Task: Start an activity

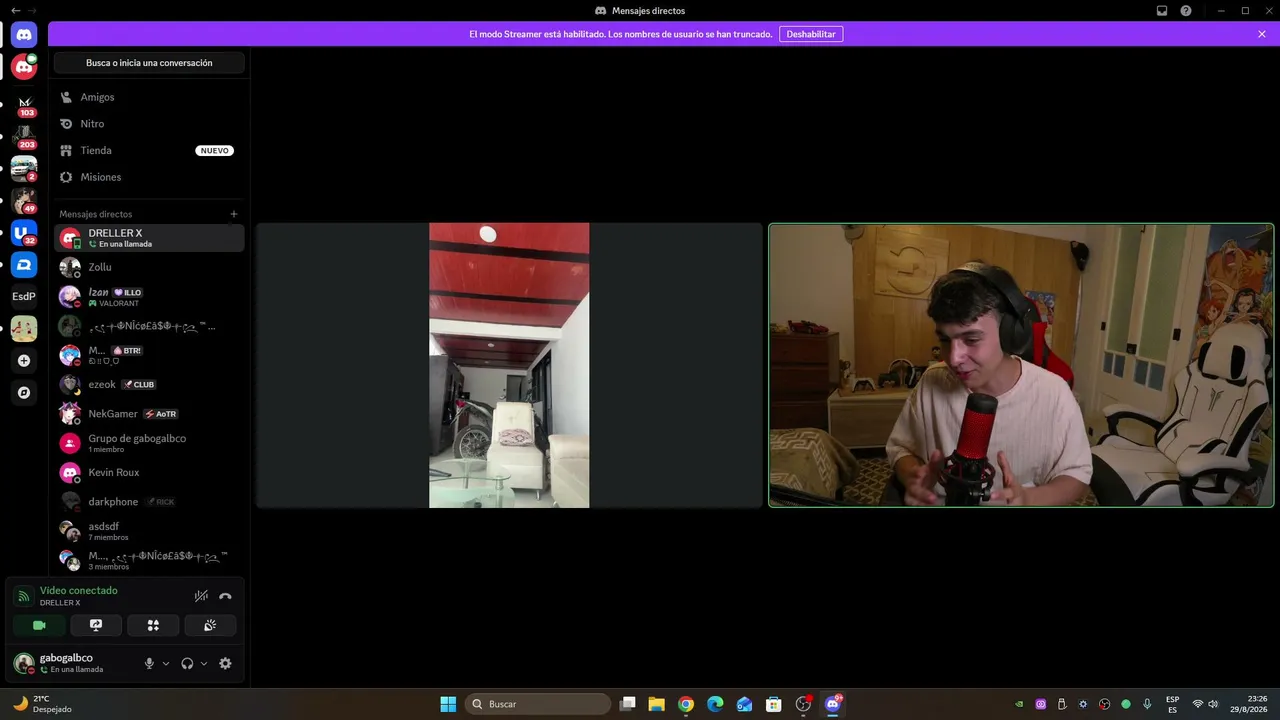Action: pyautogui.click(x=153, y=625)
